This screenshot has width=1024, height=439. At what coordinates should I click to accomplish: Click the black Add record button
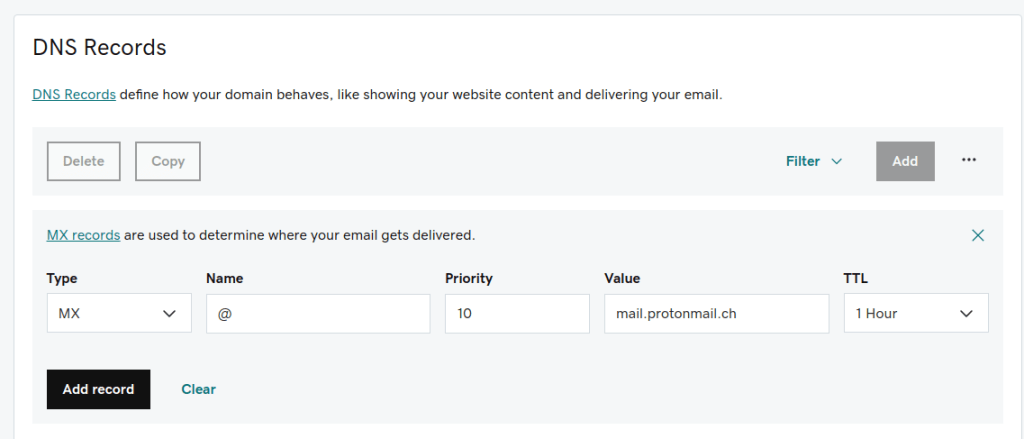pos(98,389)
